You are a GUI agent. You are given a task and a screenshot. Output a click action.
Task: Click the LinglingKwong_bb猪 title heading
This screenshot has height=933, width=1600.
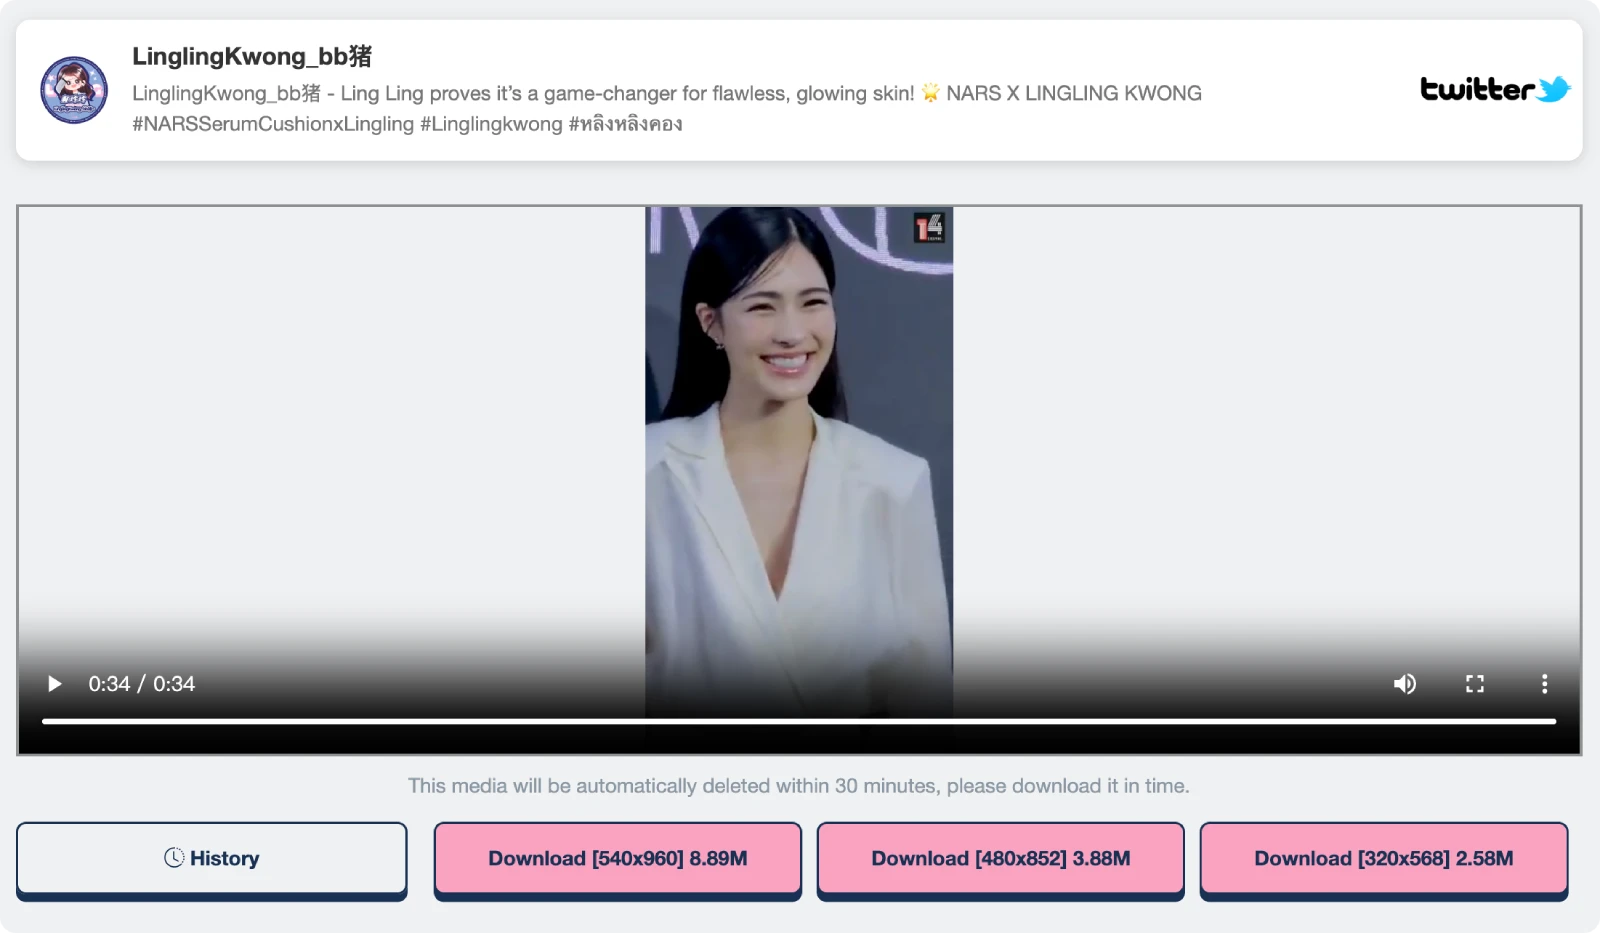pos(252,57)
